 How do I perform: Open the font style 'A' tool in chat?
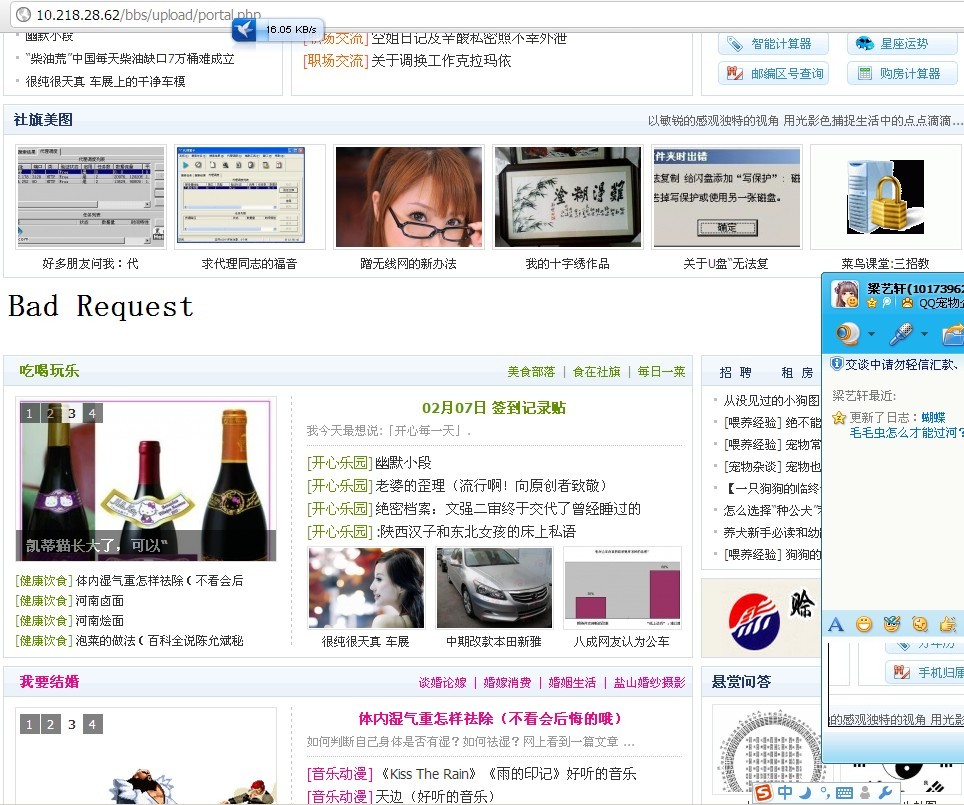point(836,625)
